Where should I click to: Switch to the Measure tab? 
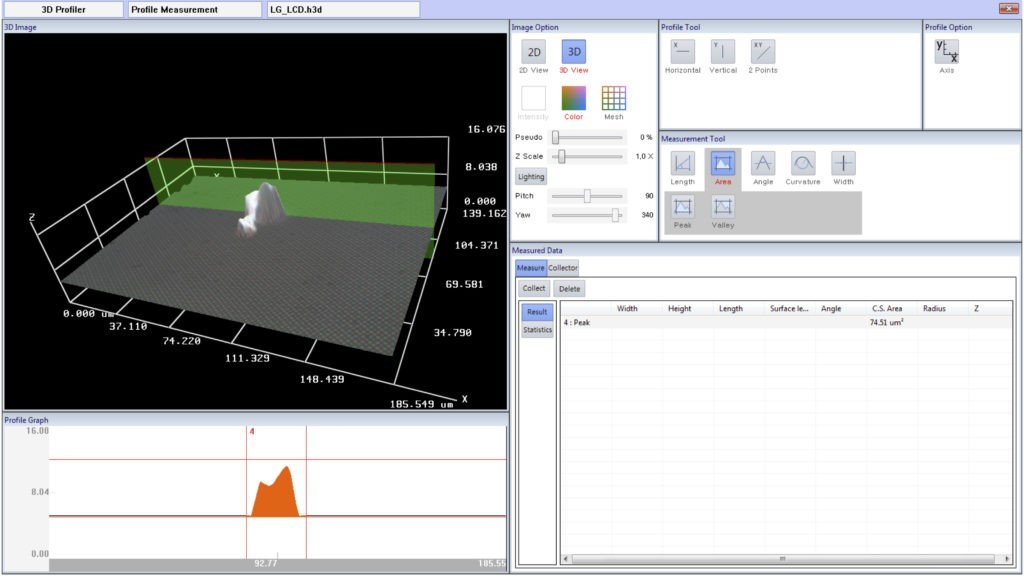[530, 268]
